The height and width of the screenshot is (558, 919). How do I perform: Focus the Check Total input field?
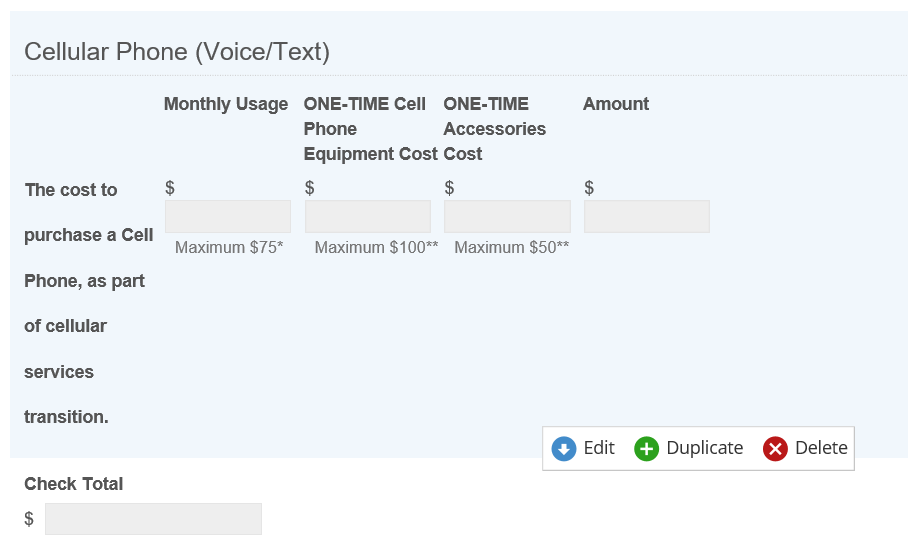pyautogui.click(x=153, y=519)
